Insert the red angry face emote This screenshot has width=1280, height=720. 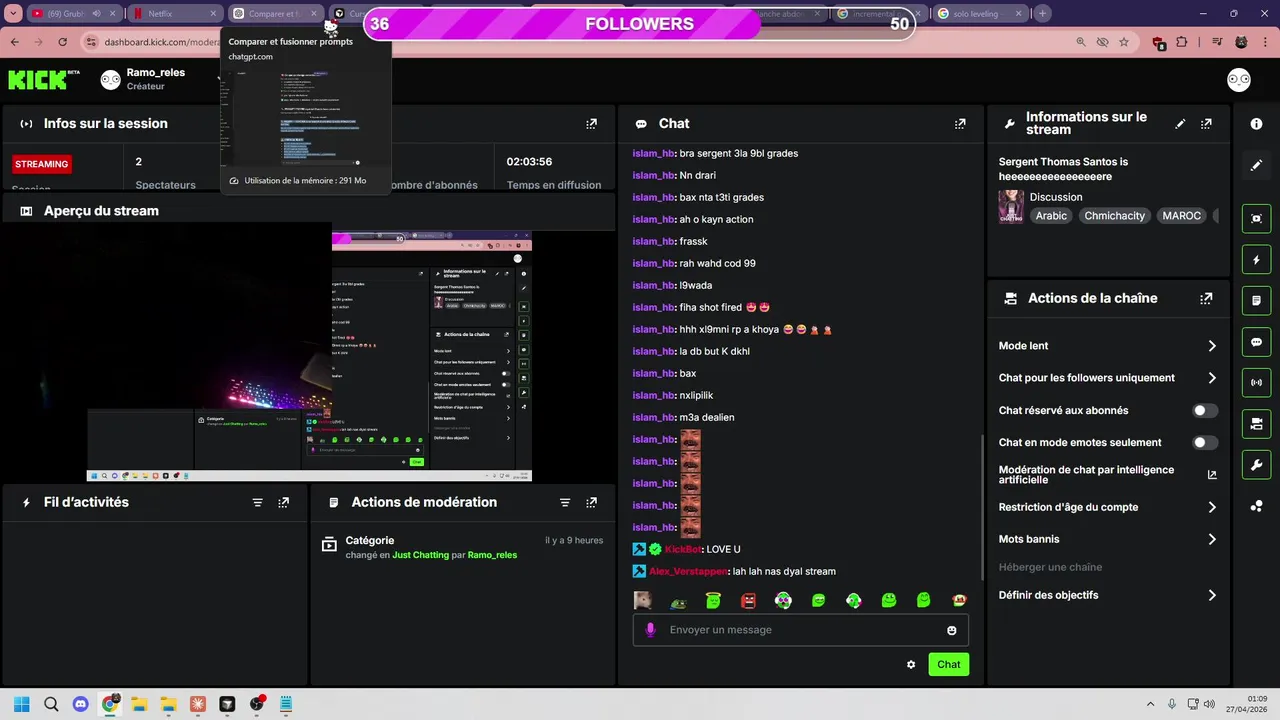click(x=748, y=600)
